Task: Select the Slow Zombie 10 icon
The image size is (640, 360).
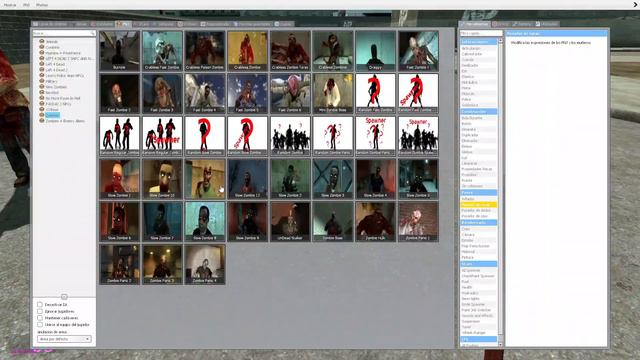Action: click(162, 179)
